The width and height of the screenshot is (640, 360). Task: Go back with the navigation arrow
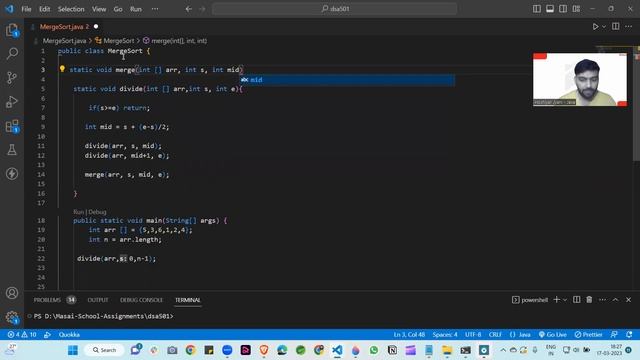[x=189, y=9]
